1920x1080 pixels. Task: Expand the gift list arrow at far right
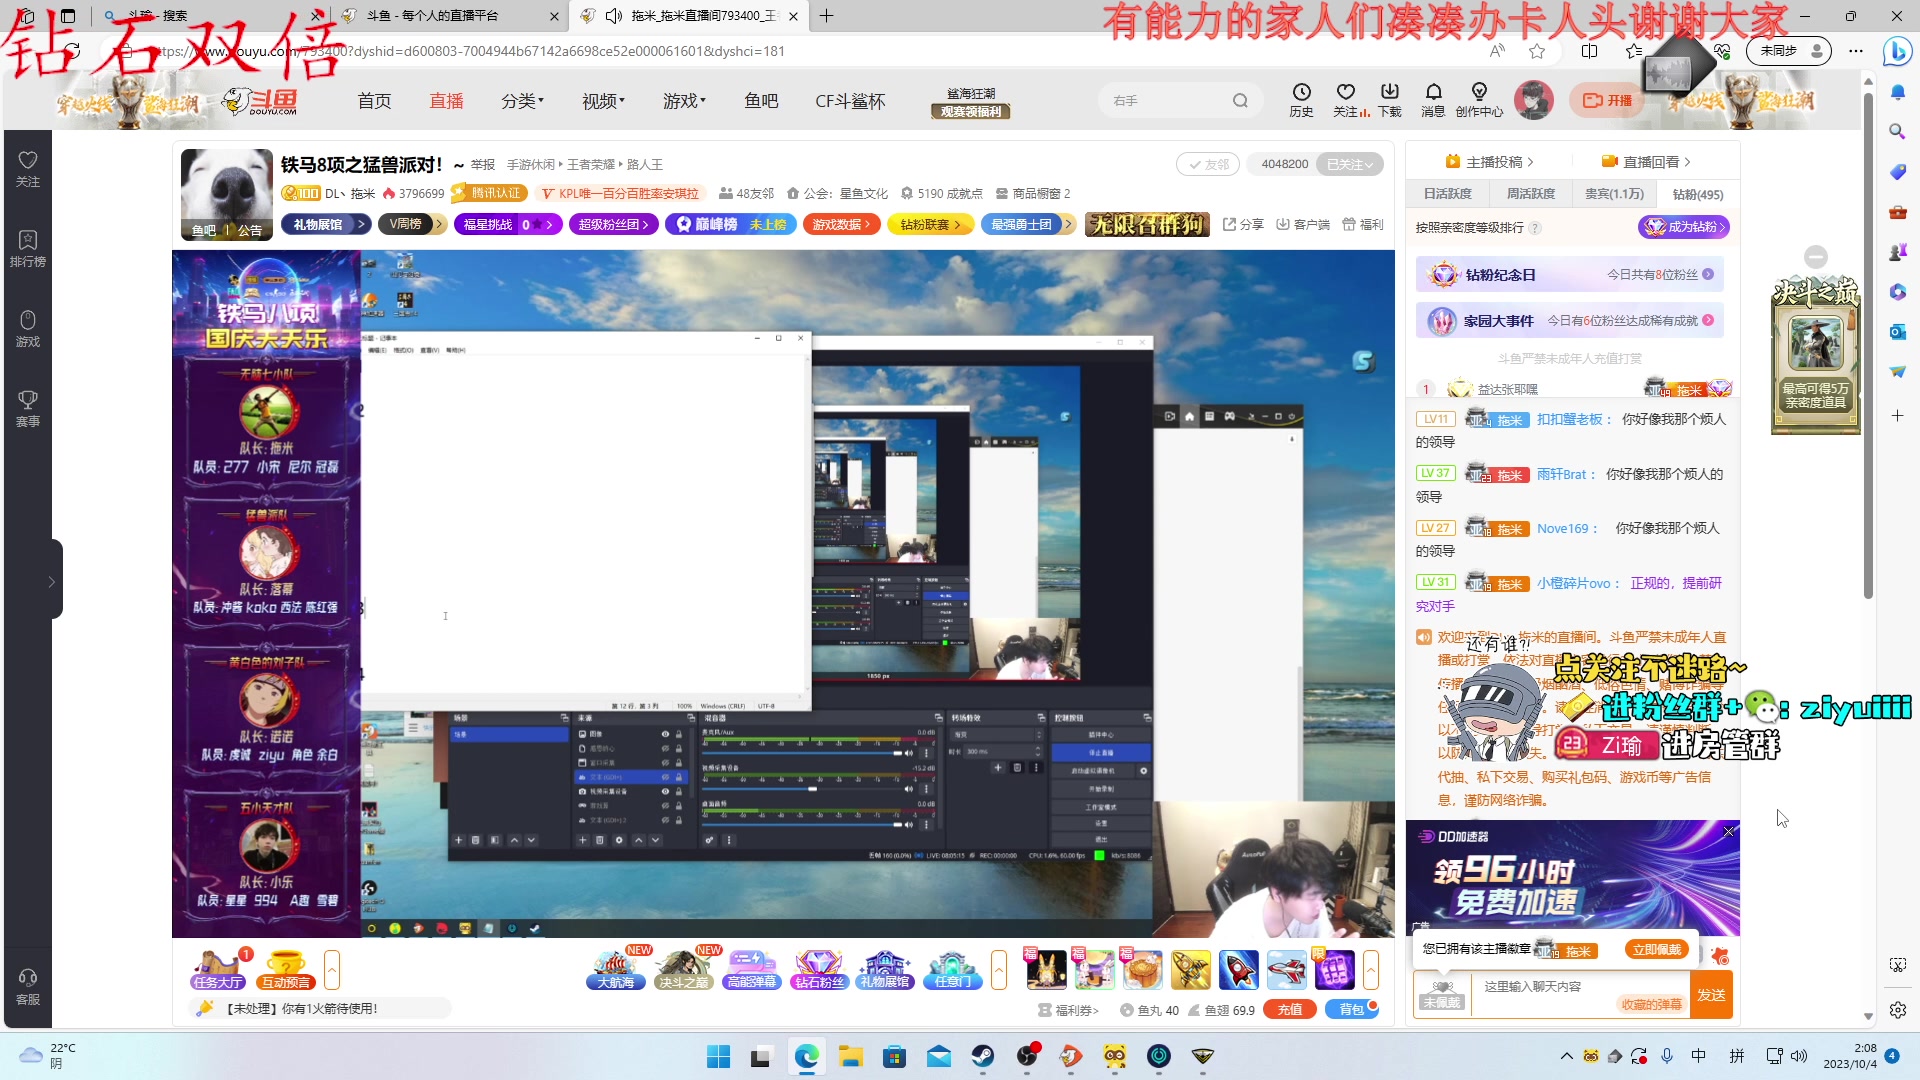pos(1371,970)
